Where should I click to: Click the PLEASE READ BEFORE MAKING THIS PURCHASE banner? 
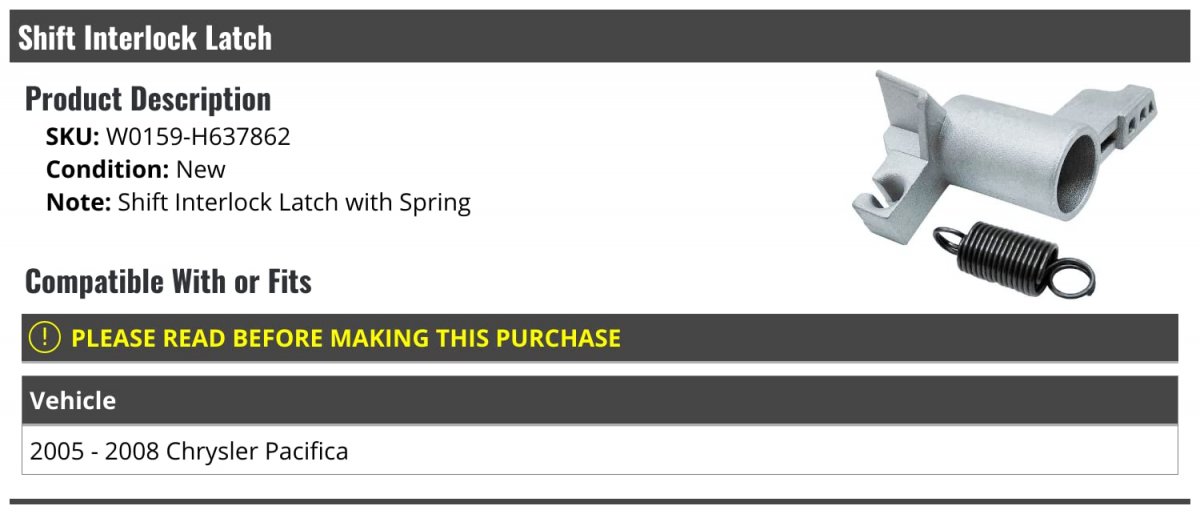click(600, 338)
